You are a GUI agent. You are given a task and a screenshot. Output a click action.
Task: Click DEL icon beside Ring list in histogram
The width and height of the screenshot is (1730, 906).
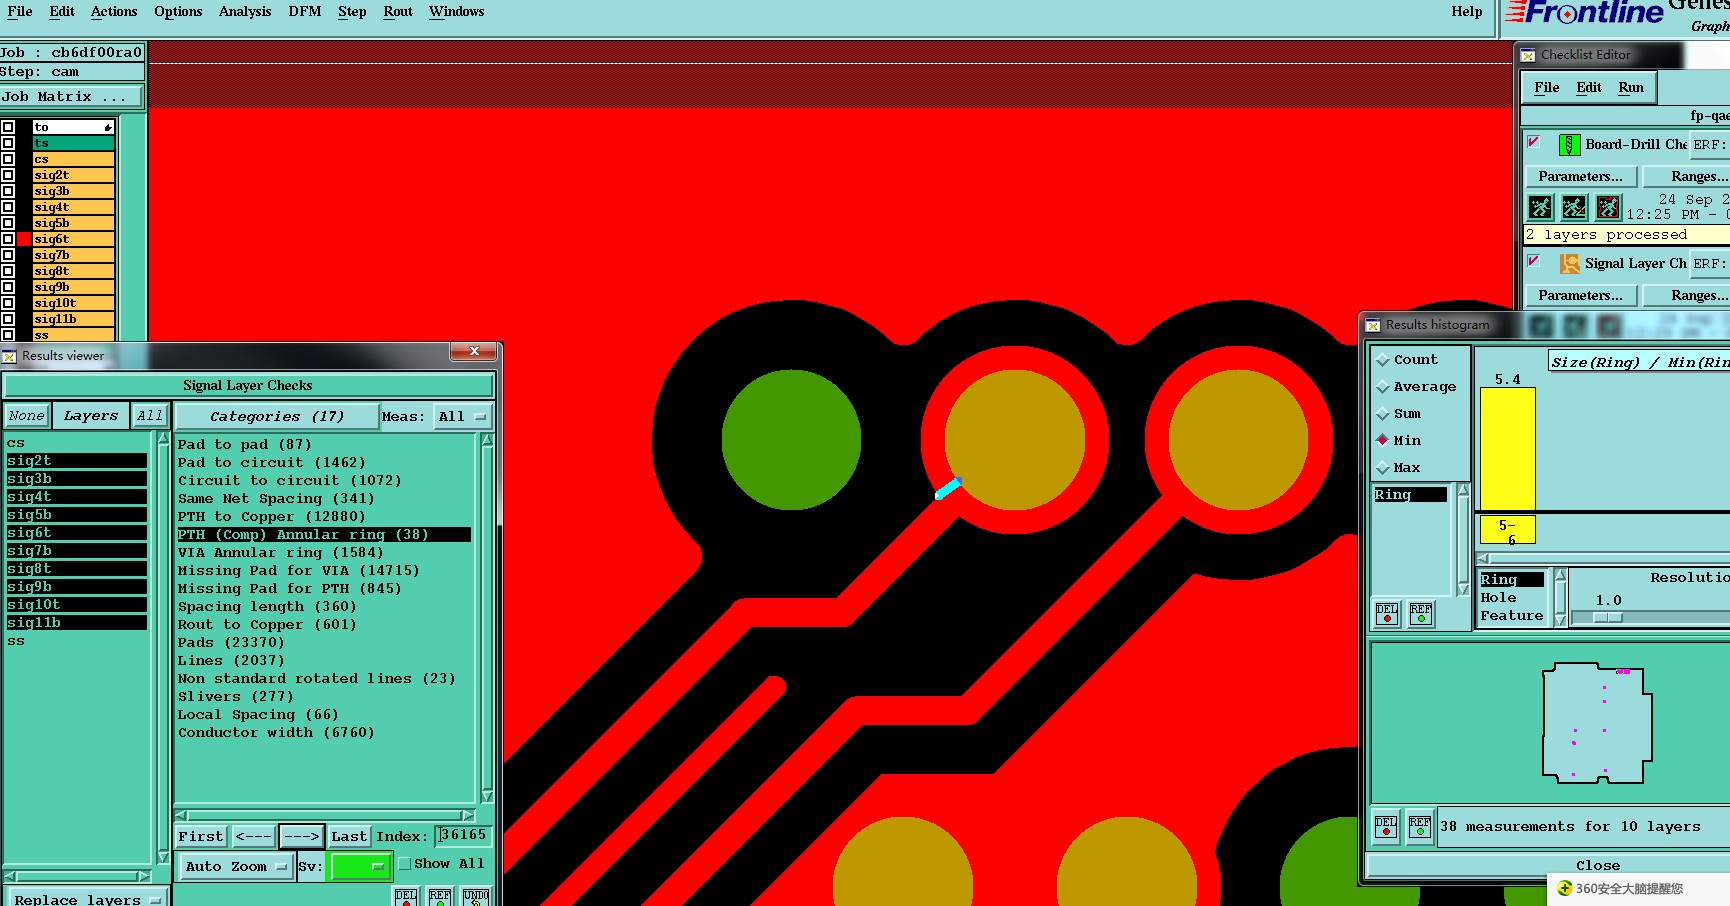(1387, 614)
